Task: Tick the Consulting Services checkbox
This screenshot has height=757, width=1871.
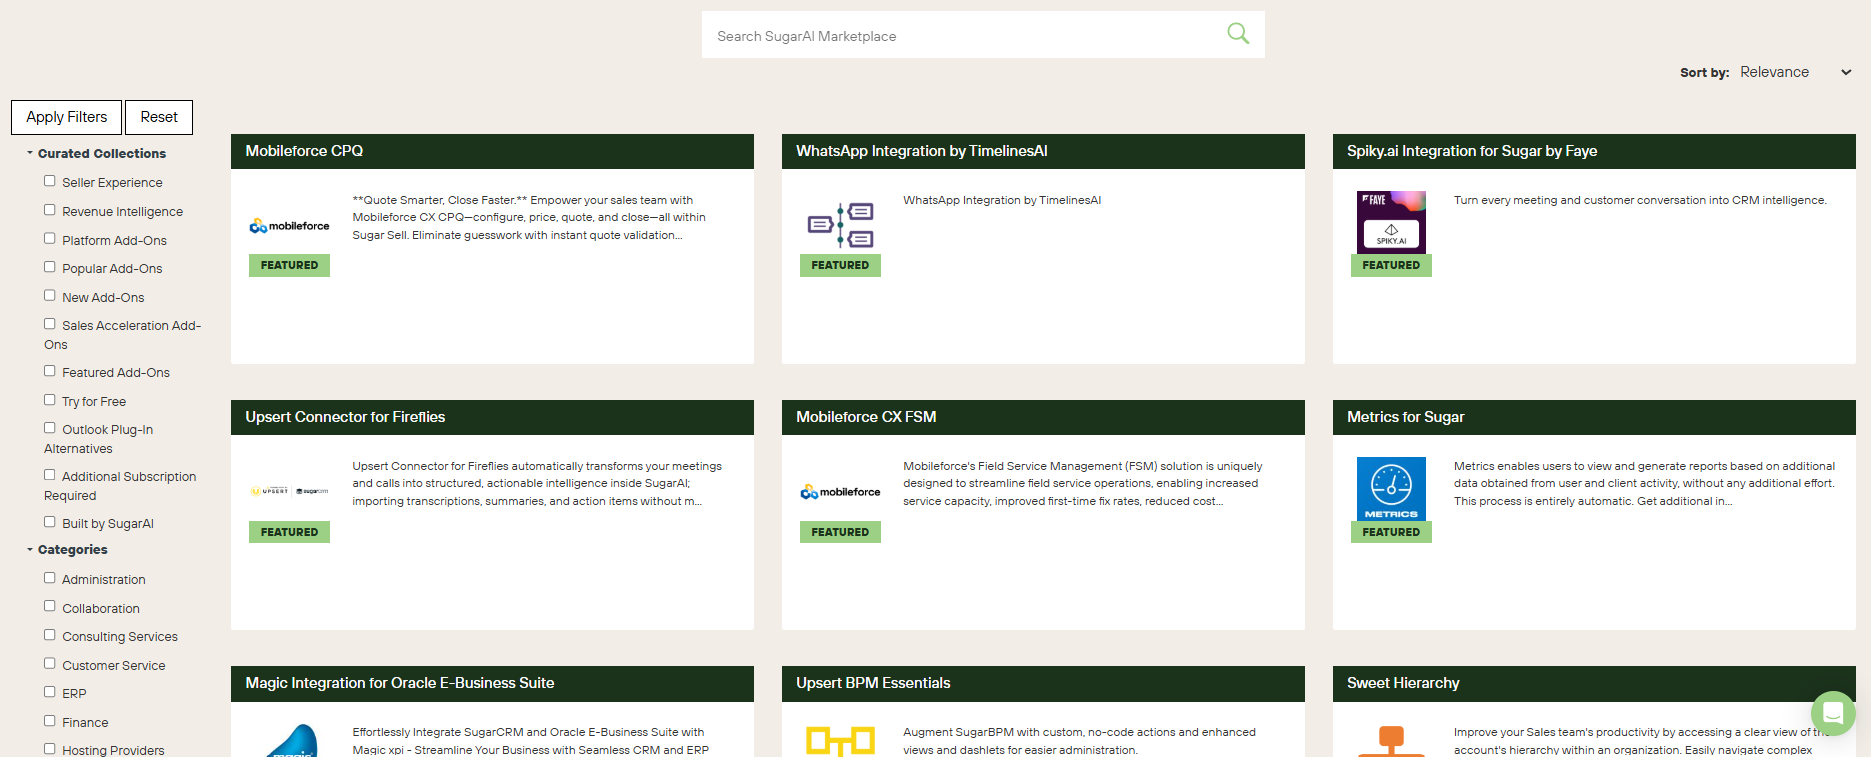Action: coord(50,635)
